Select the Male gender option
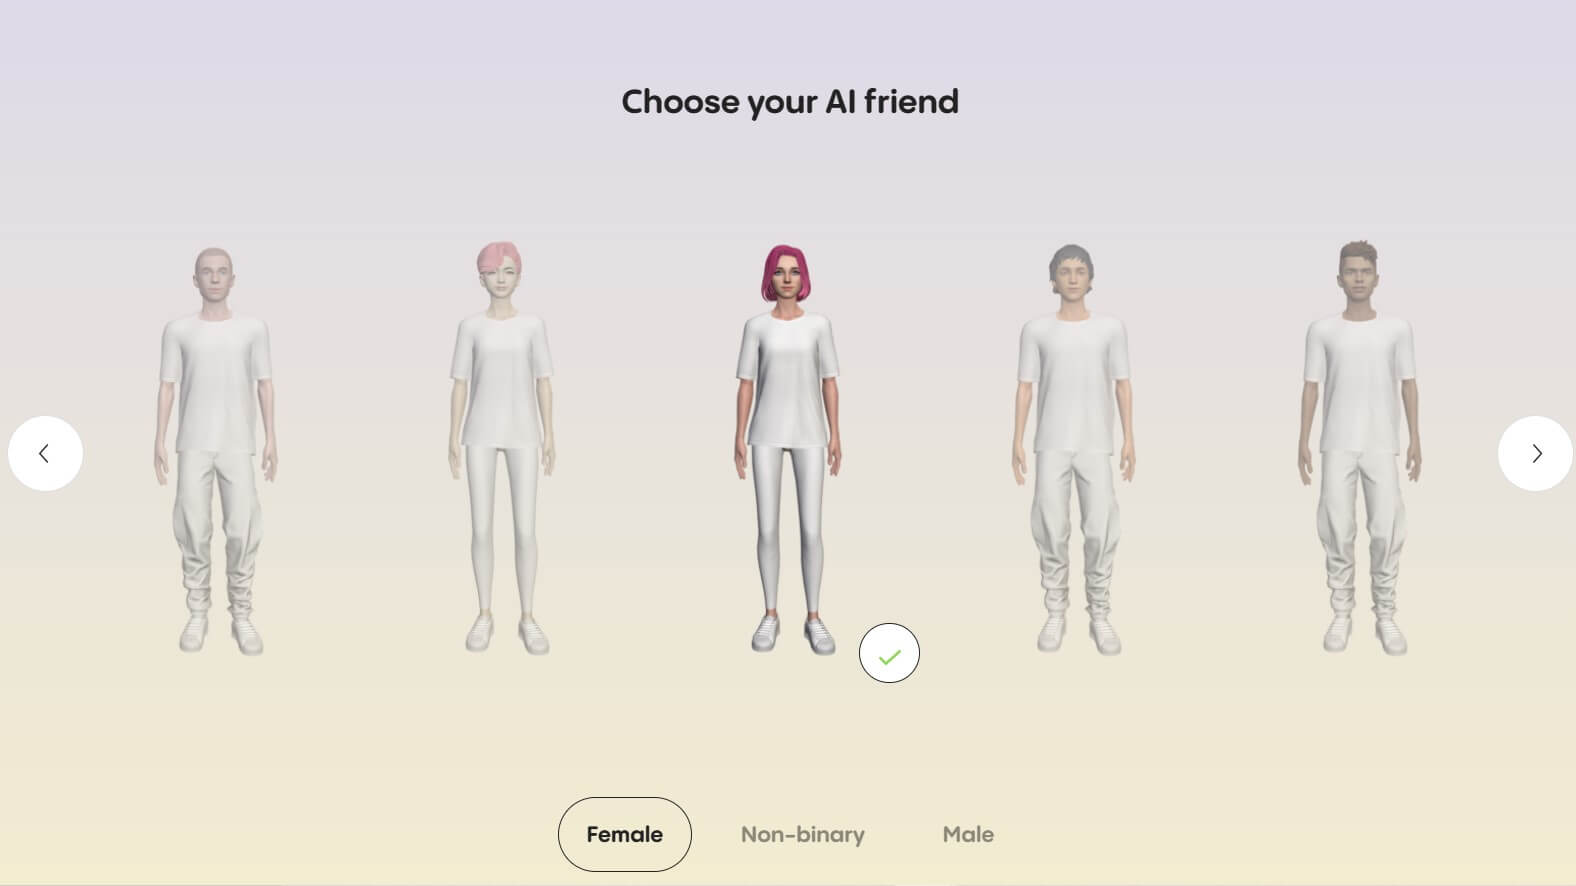The height and width of the screenshot is (886, 1576). tap(968, 834)
